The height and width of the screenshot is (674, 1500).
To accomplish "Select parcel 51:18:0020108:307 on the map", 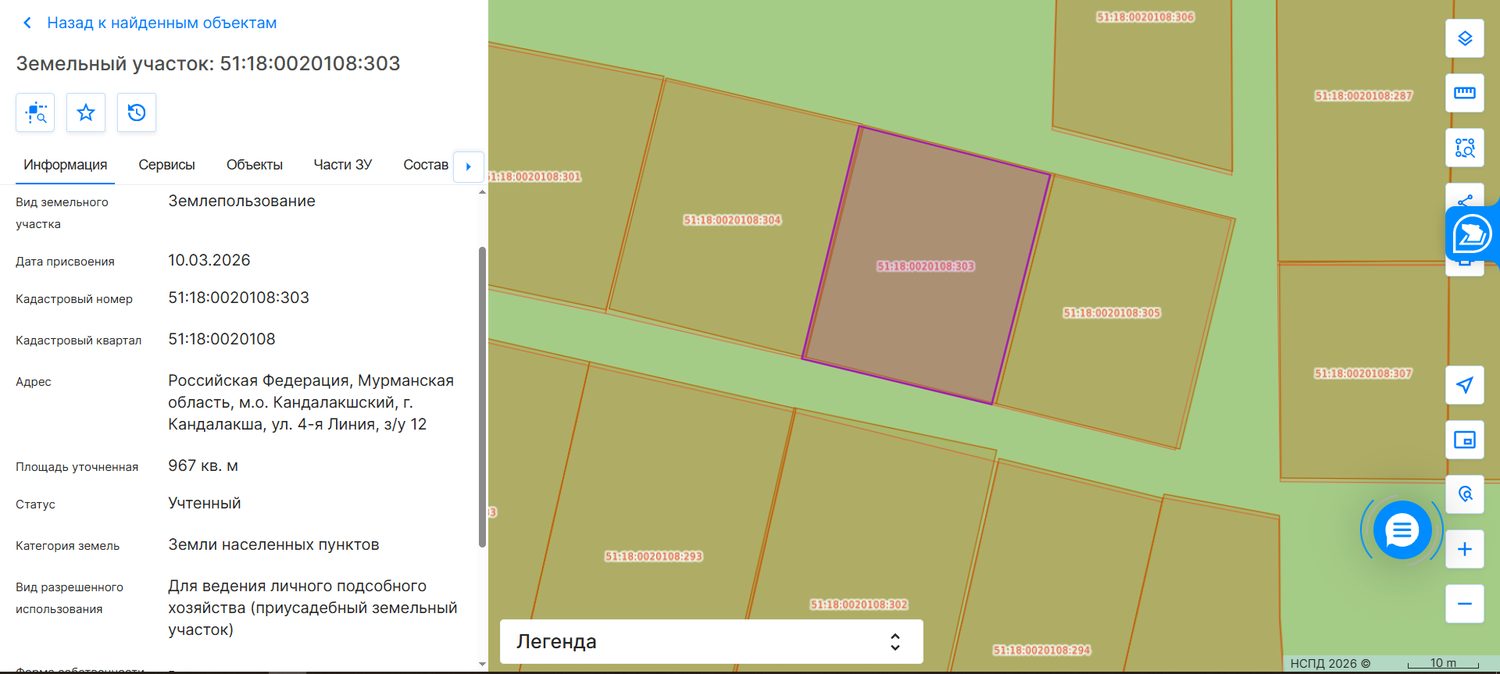I will (x=1363, y=373).
